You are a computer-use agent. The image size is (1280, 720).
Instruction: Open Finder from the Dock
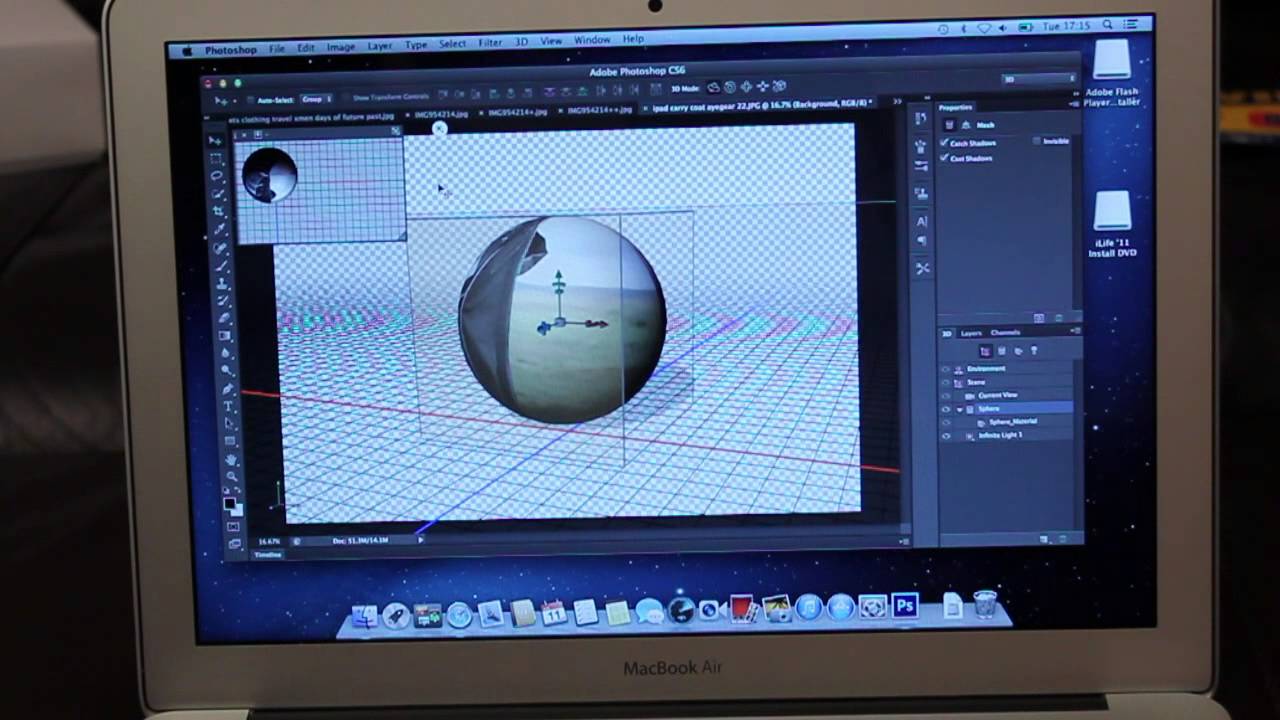coord(364,615)
